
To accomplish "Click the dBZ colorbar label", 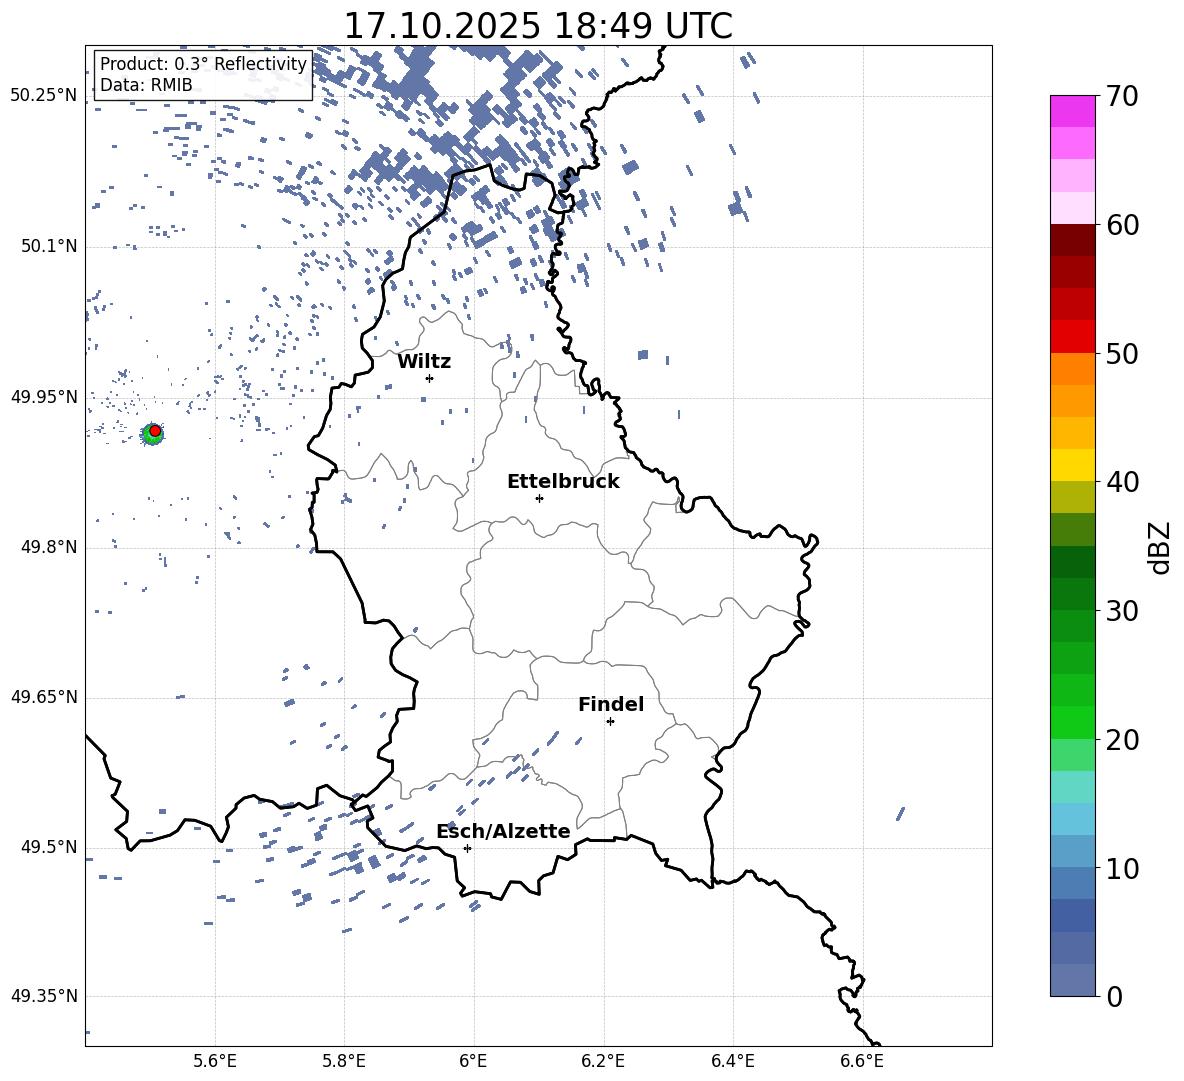I will click(1160, 547).
